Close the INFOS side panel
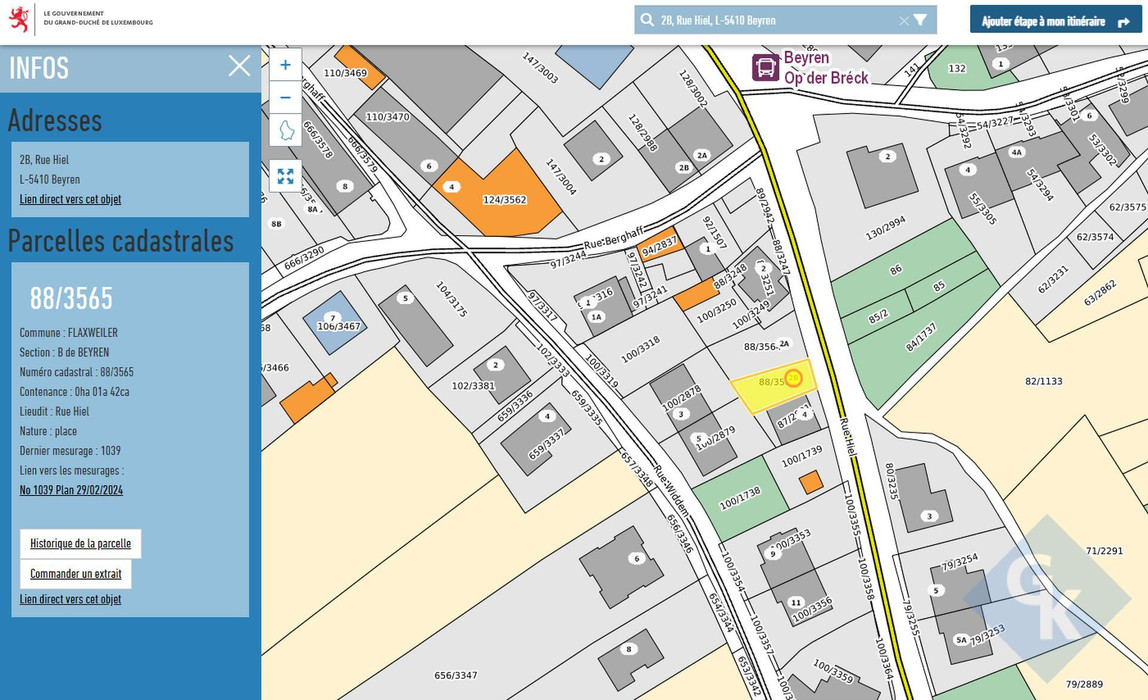The width and height of the screenshot is (1148, 700). pos(239,66)
